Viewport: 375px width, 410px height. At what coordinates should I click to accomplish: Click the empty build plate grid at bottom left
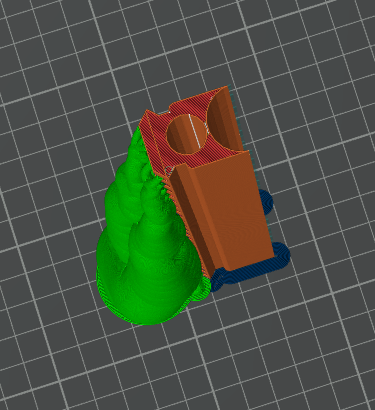tap(50, 360)
